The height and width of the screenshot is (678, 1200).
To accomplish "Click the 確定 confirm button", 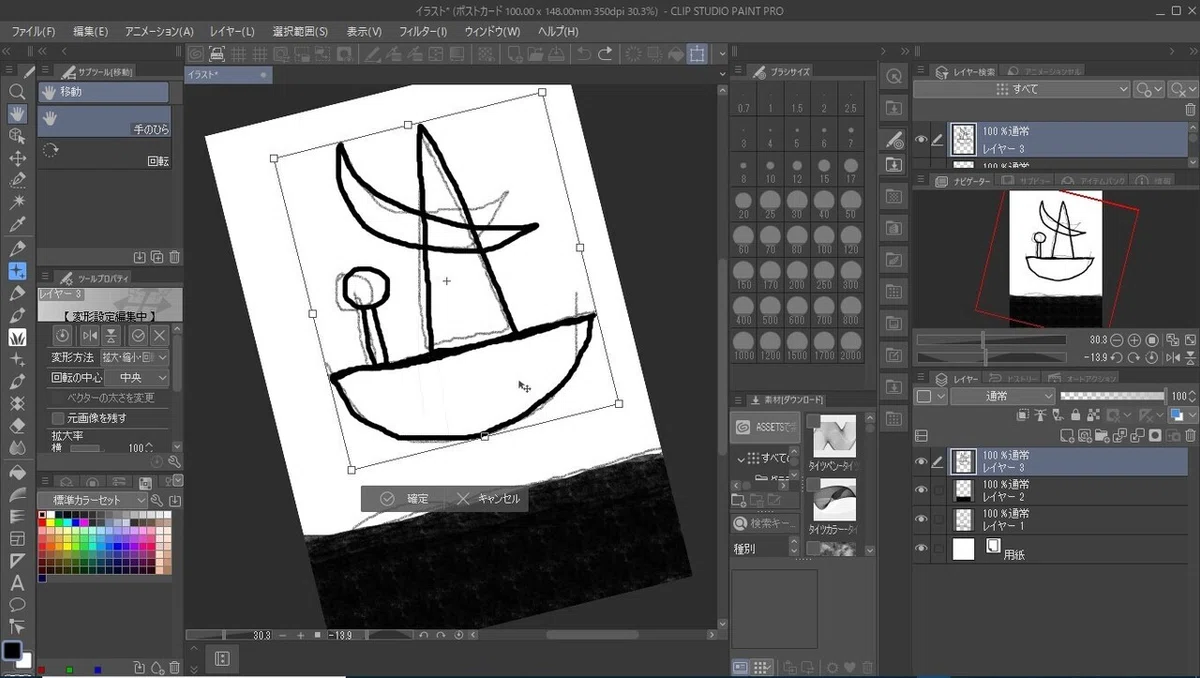I will [x=403, y=498].
